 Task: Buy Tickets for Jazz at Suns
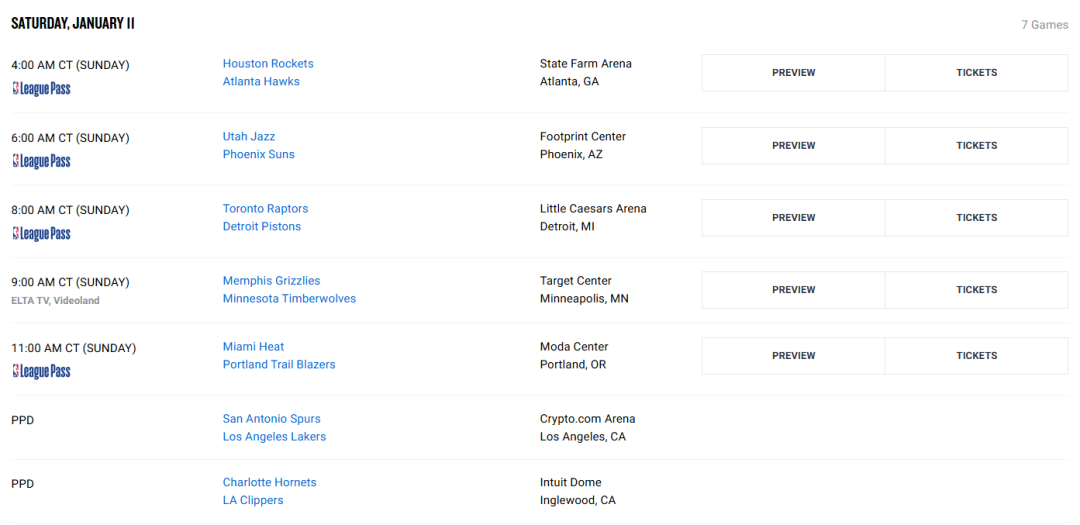[x=977, y=145]
